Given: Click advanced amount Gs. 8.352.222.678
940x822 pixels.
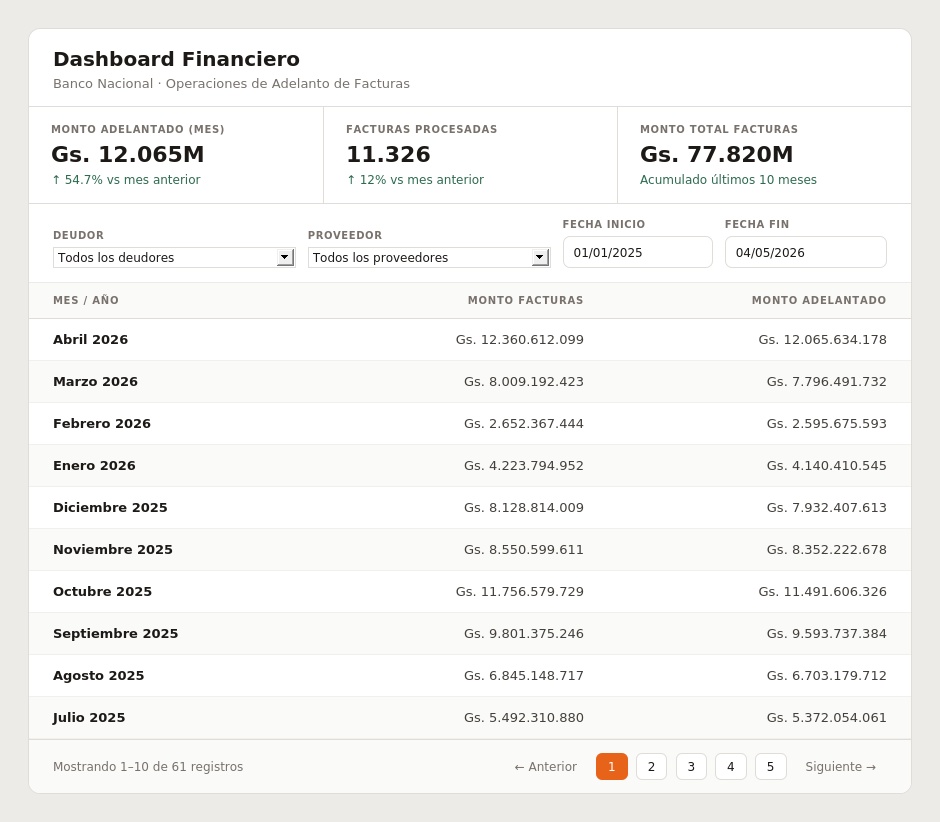Looking at the screenshot, I should pyautogui.click(x=826, y=549).
